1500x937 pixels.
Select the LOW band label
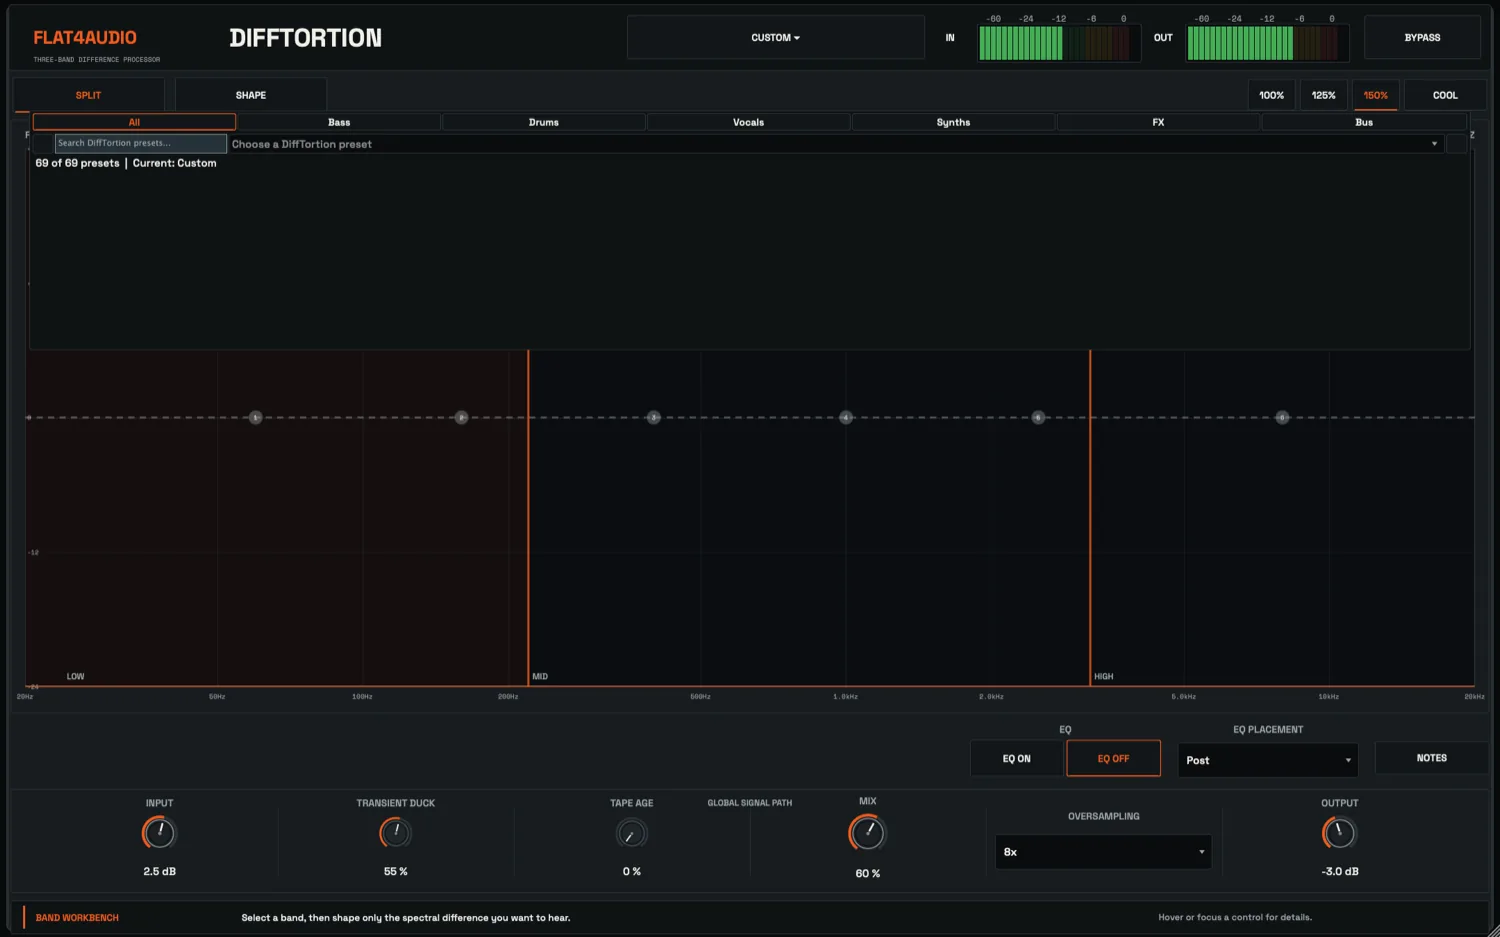(75, 677)
